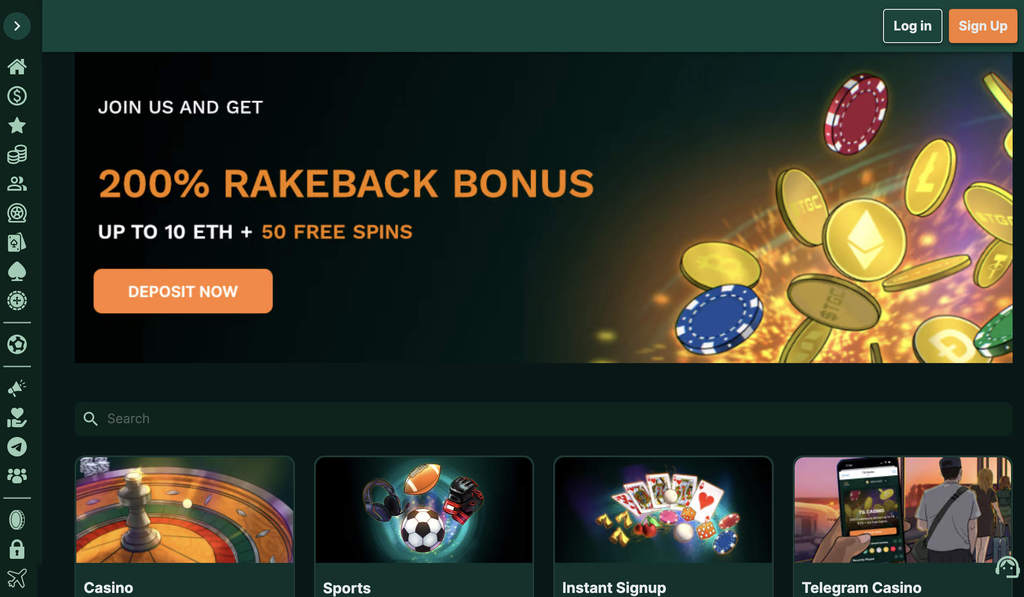Open the playing cards icon
The width and height of the screenshot is (1024, 597).
[x=17, y=242]
